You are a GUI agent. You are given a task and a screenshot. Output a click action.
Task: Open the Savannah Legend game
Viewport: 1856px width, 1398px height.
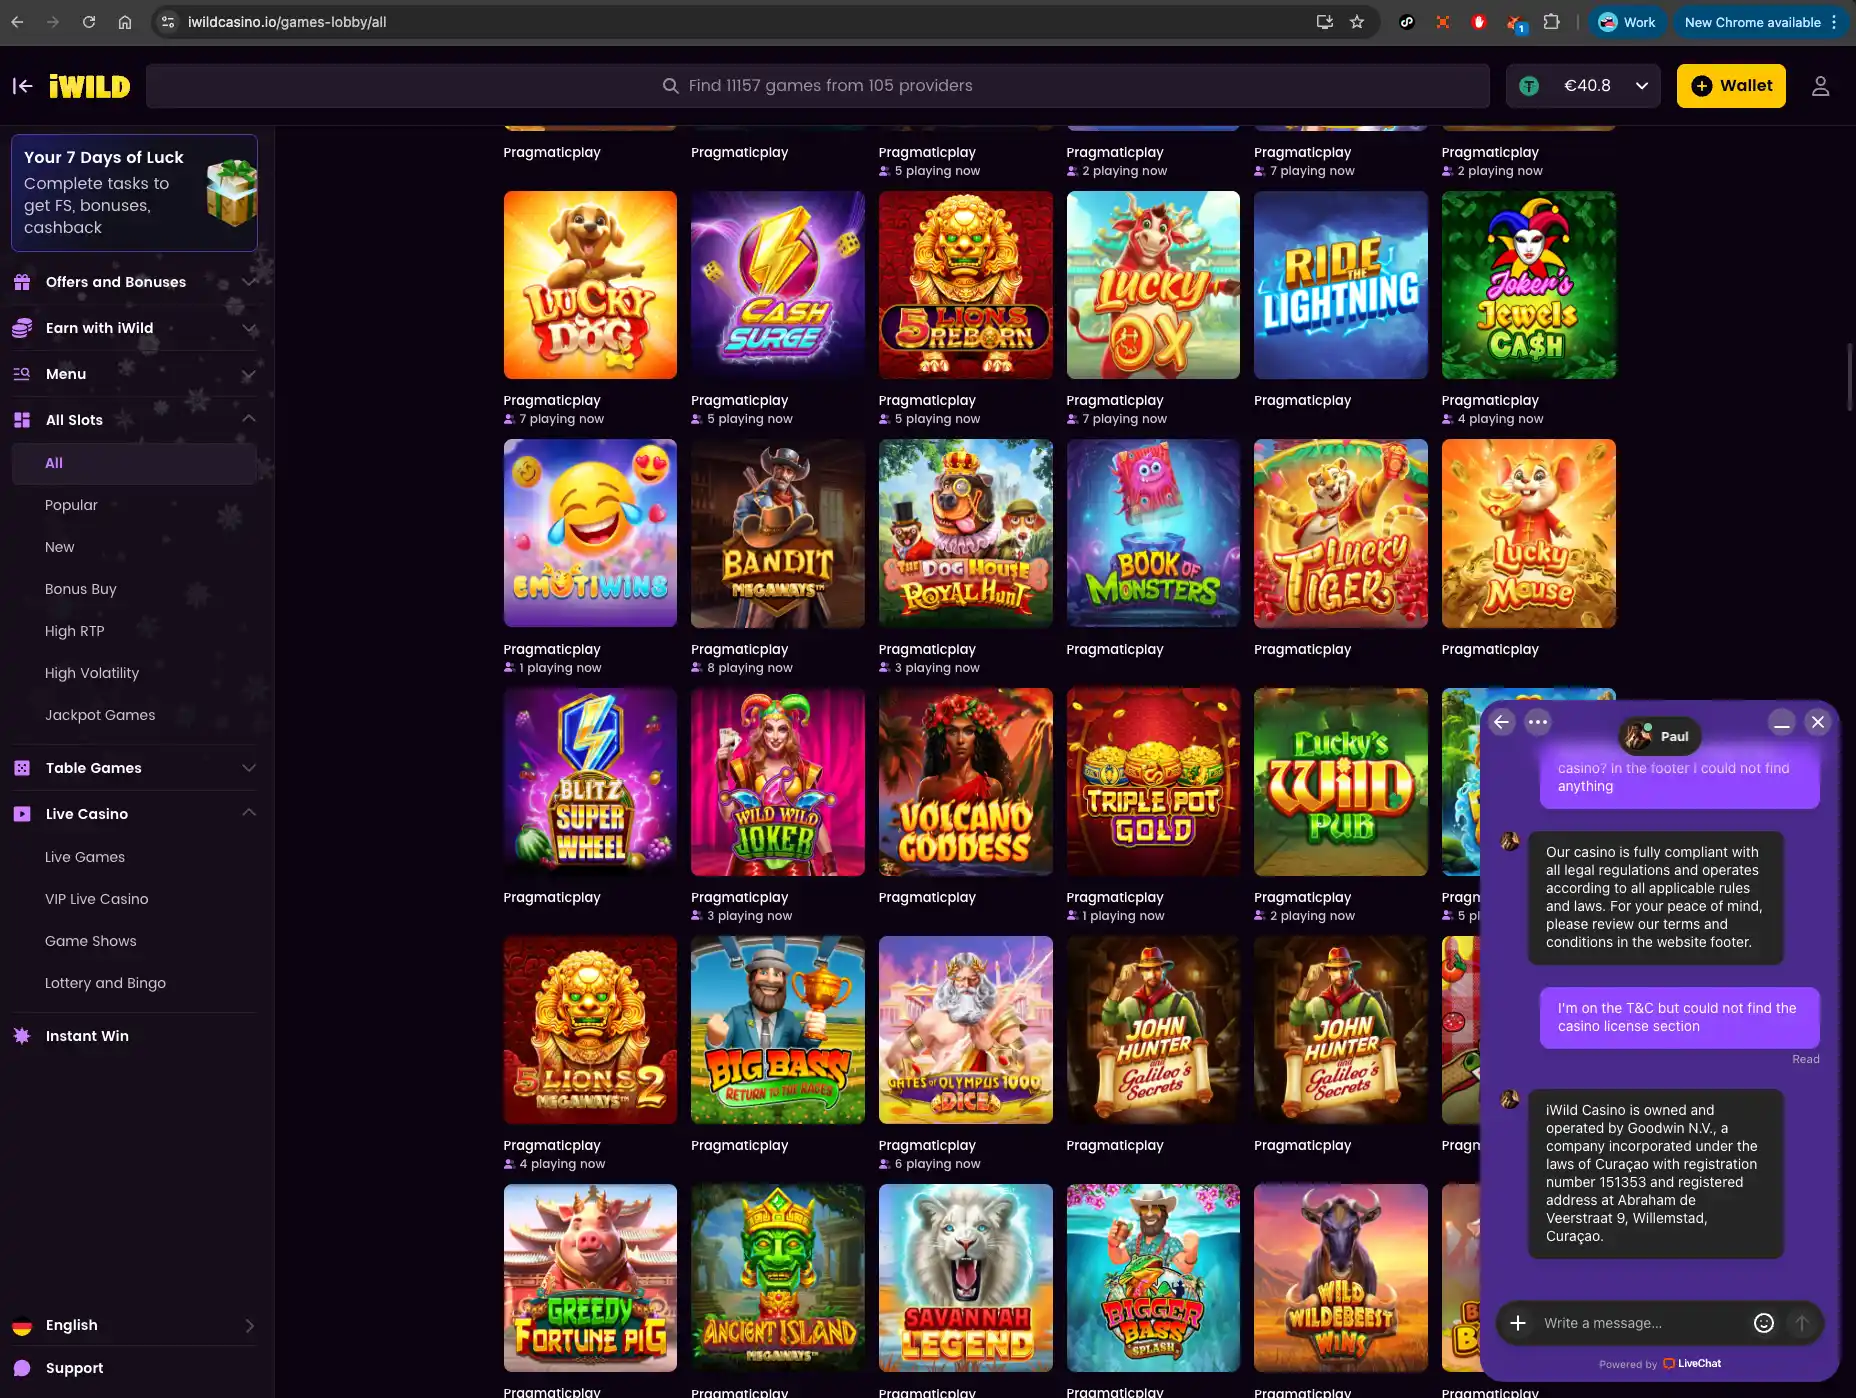[966, 1278]
